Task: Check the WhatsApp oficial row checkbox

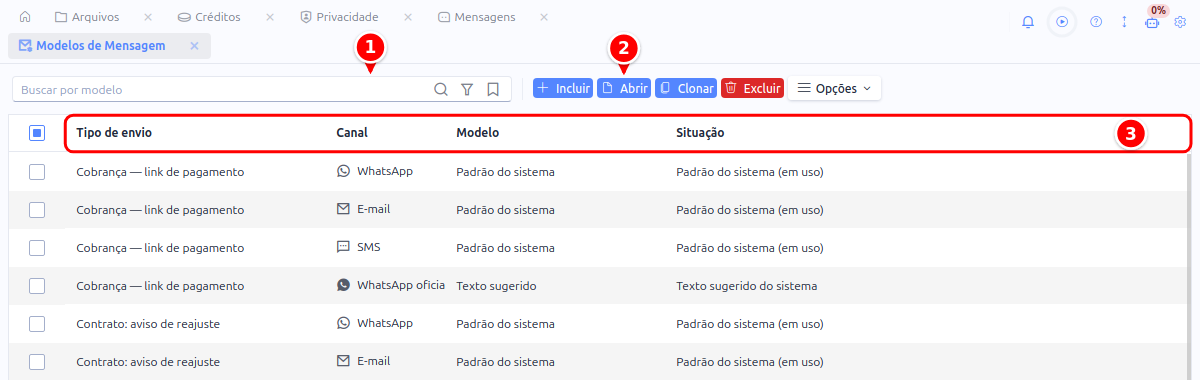Action: coord(37,286)
